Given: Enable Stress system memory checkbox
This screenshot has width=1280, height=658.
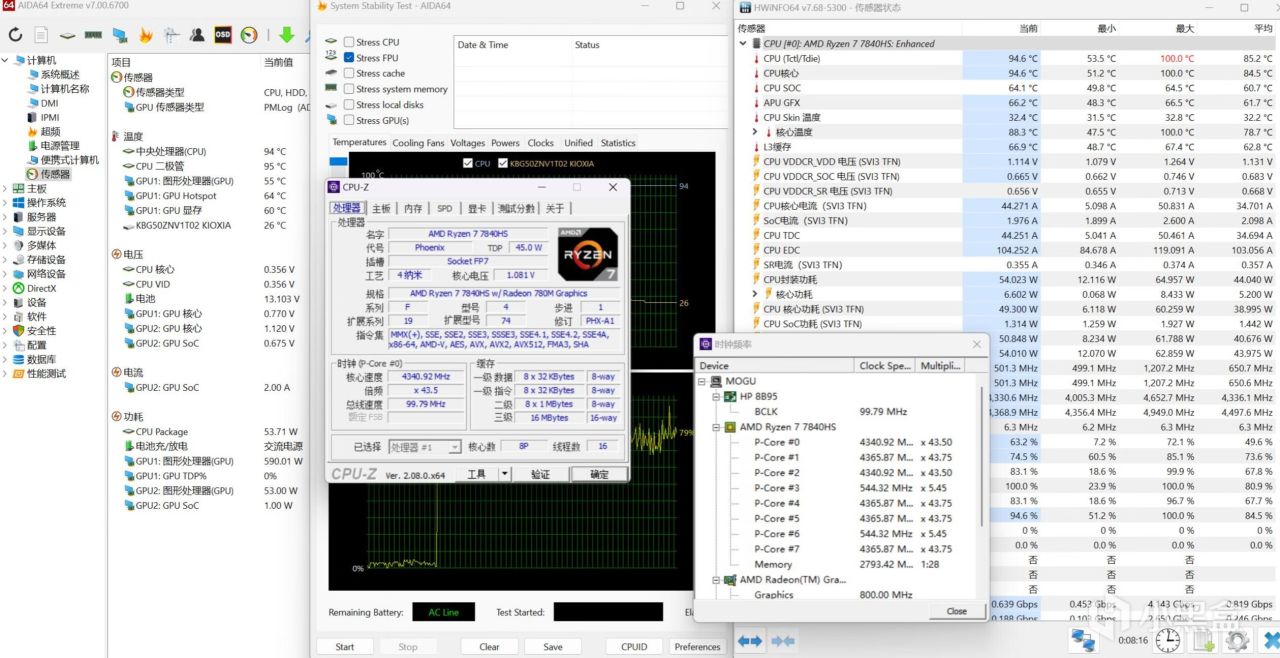Looking at the screenshot, I should pos(349,89).
